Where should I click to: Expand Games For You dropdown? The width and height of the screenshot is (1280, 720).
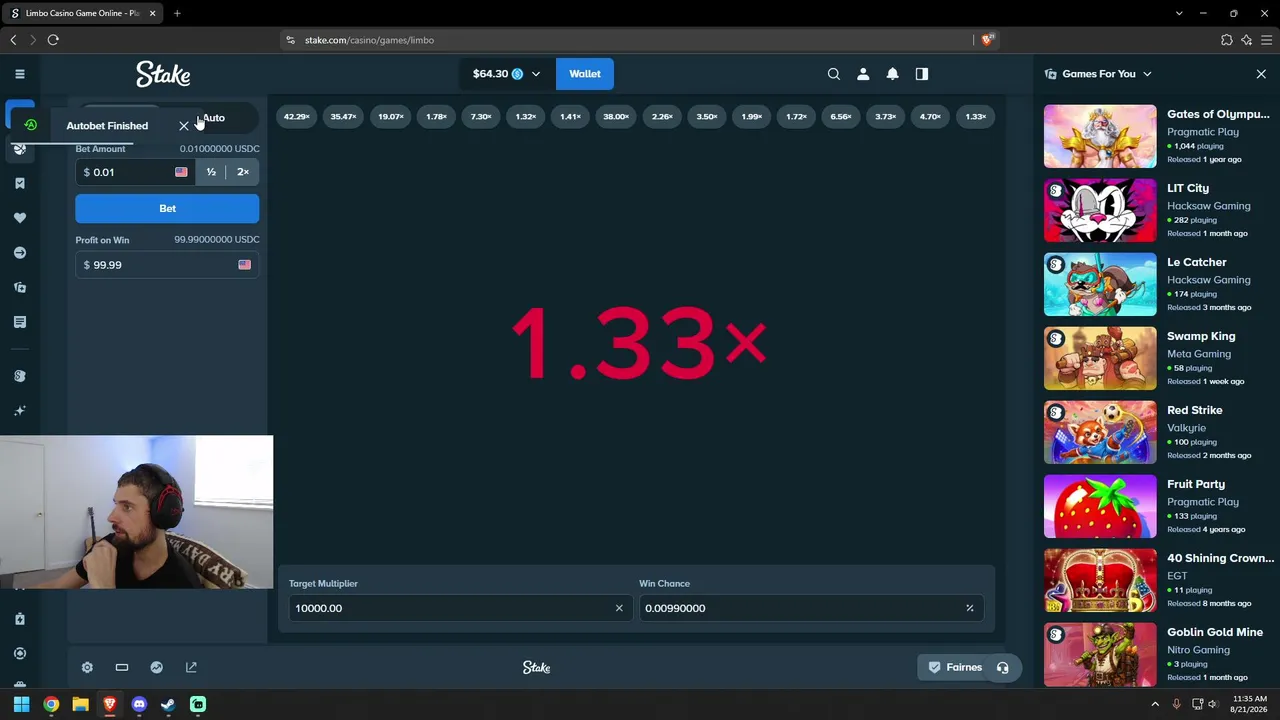pyautogui.click(x=1147, y=74)
